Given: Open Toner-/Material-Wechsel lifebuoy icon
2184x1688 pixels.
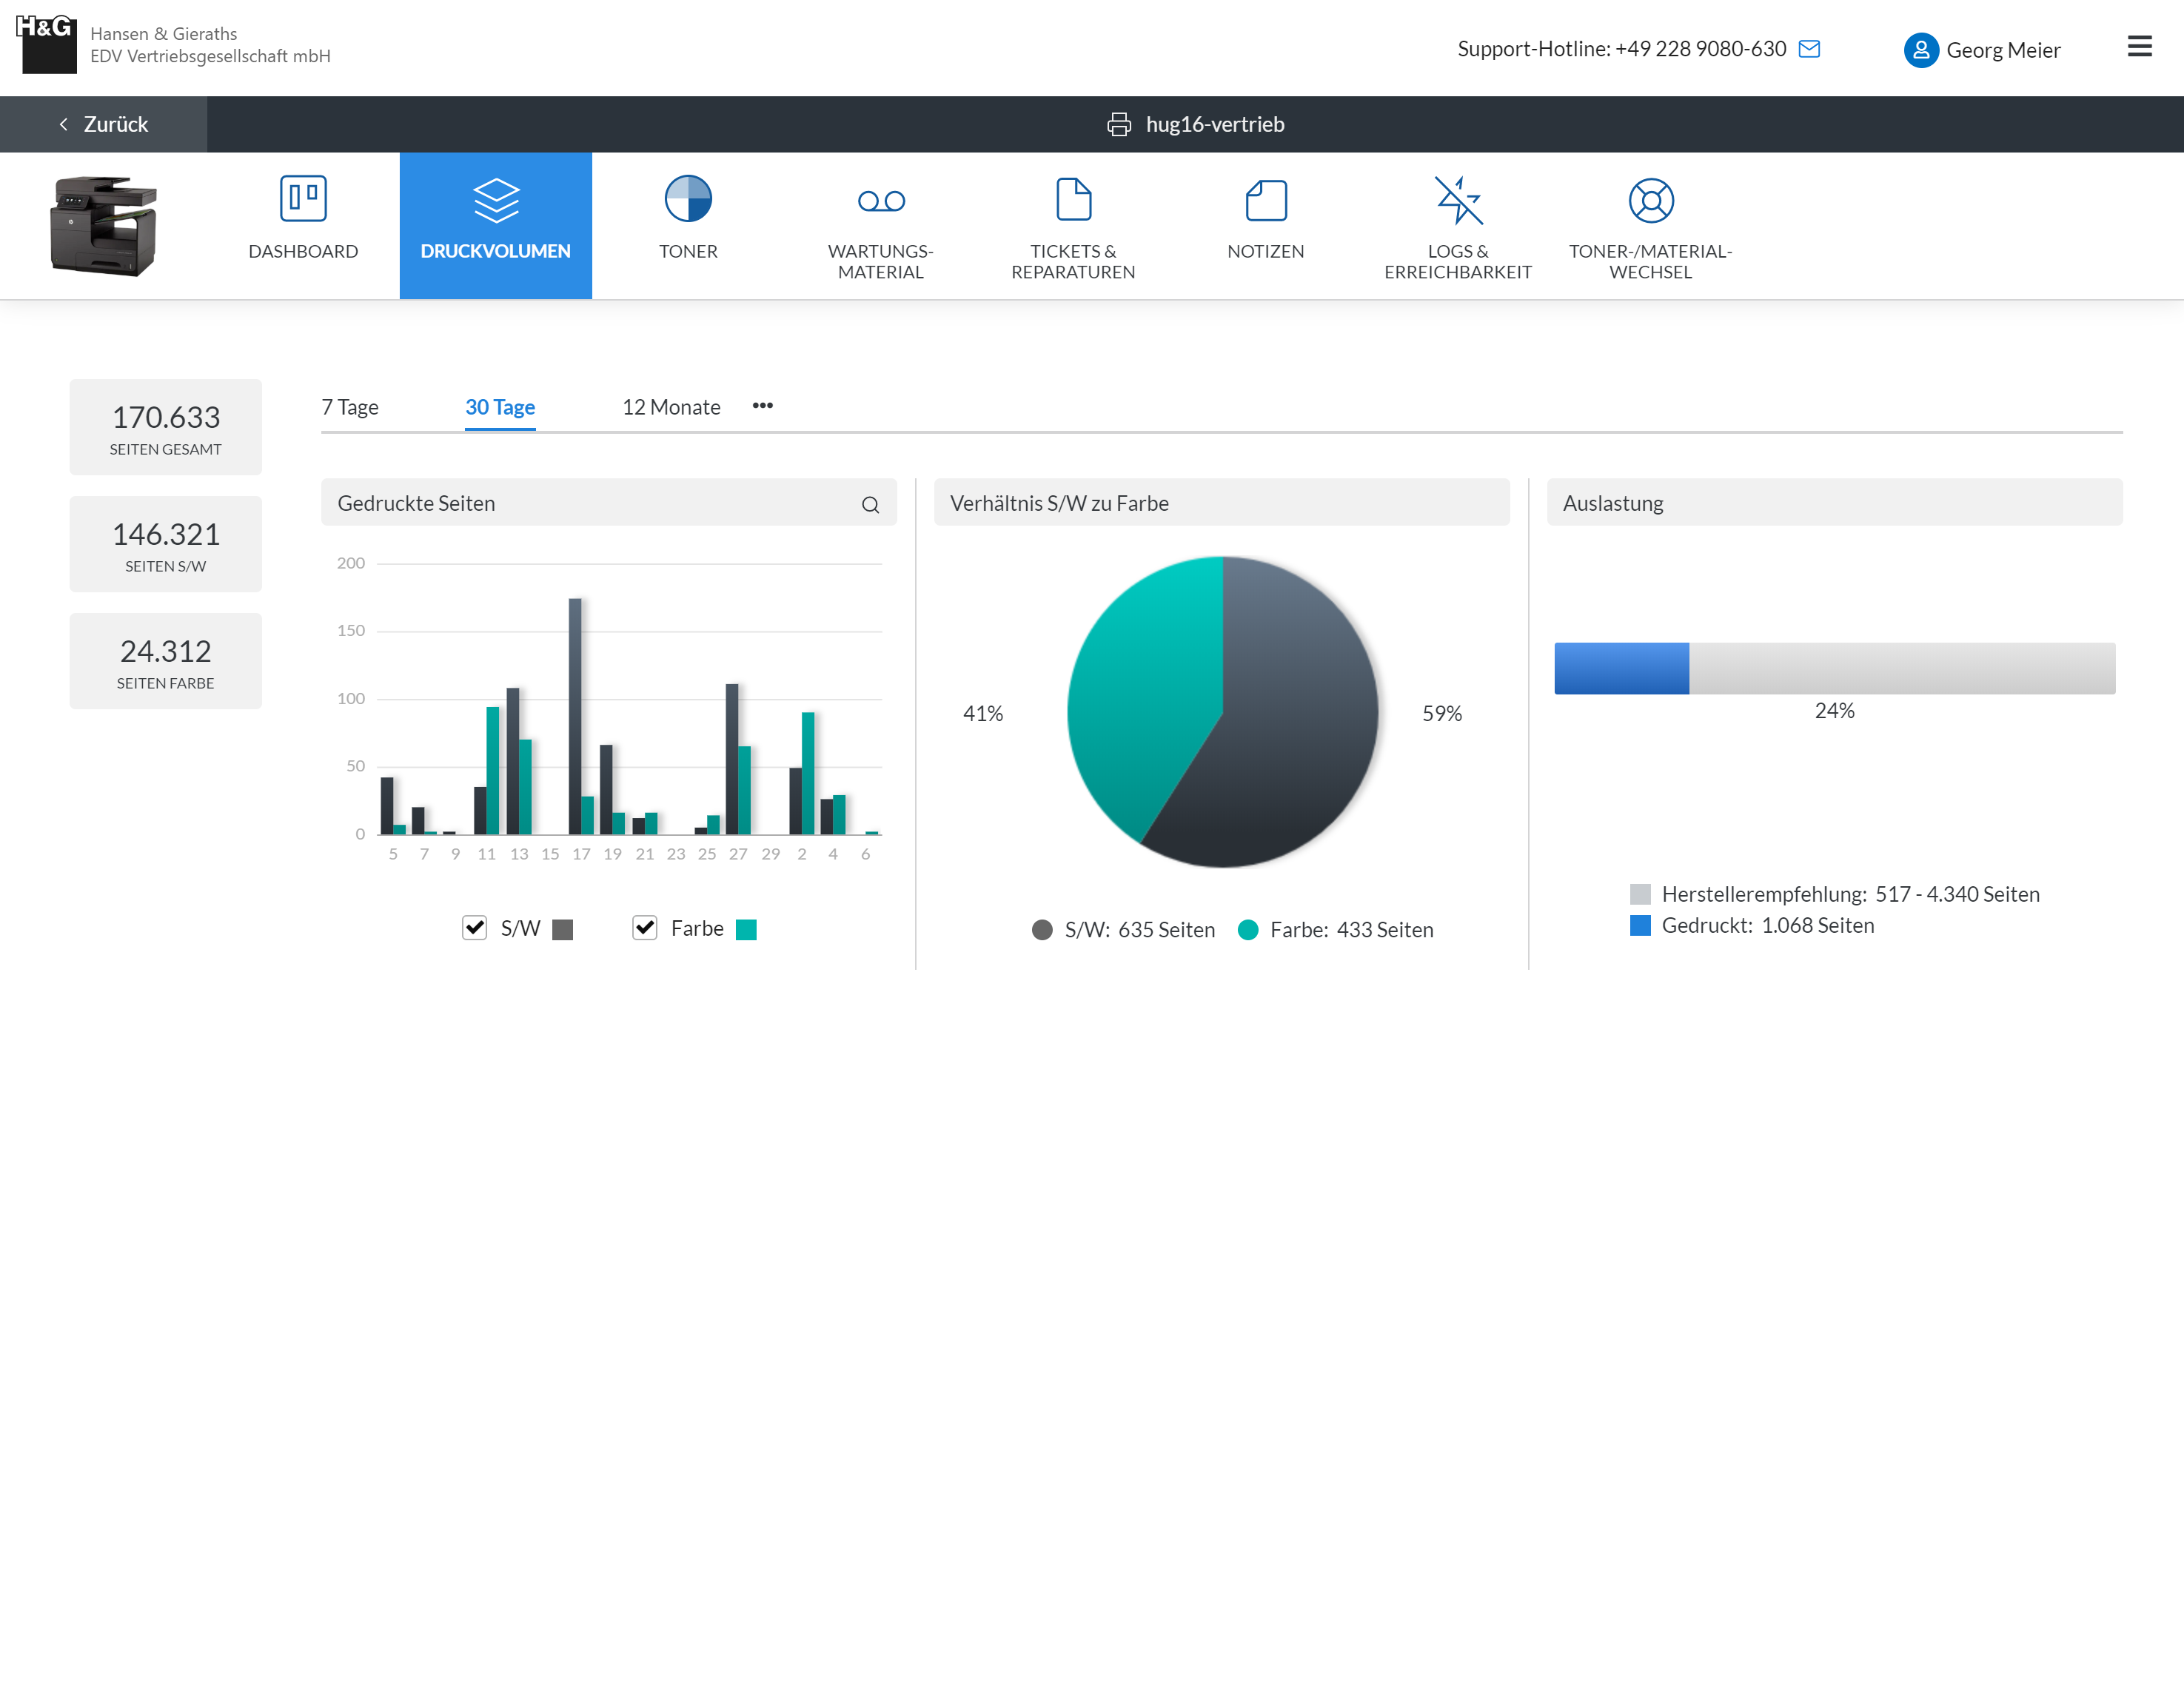Looking at the screenshot, I should click(x=1651, y=200).
